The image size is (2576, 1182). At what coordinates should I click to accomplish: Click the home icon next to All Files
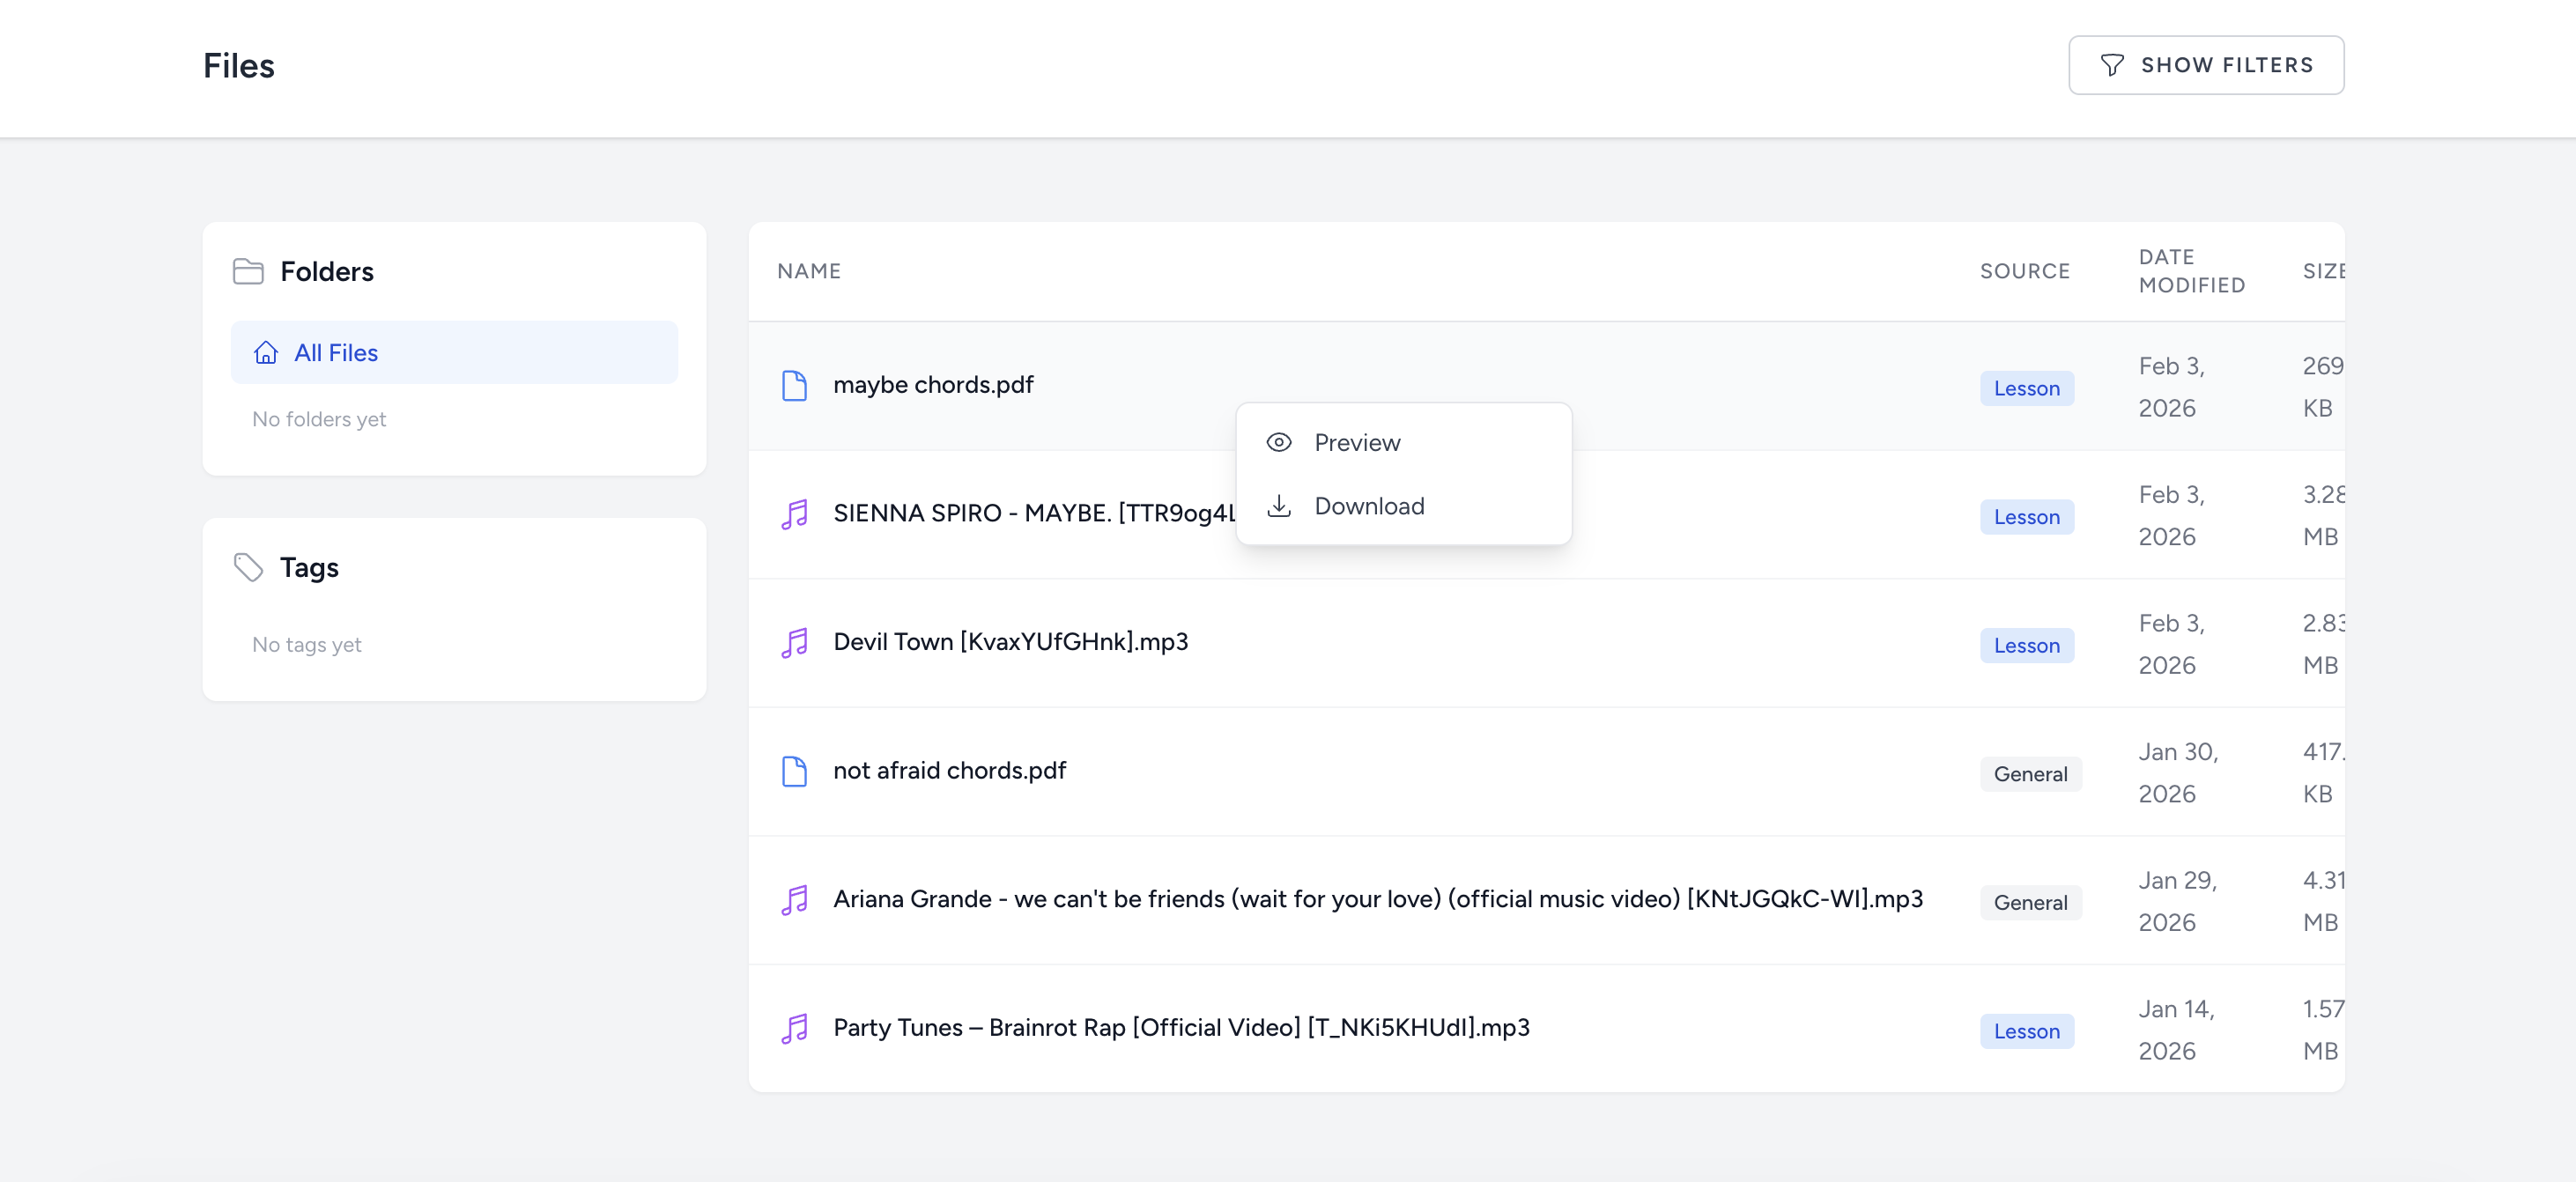[265, 352]
